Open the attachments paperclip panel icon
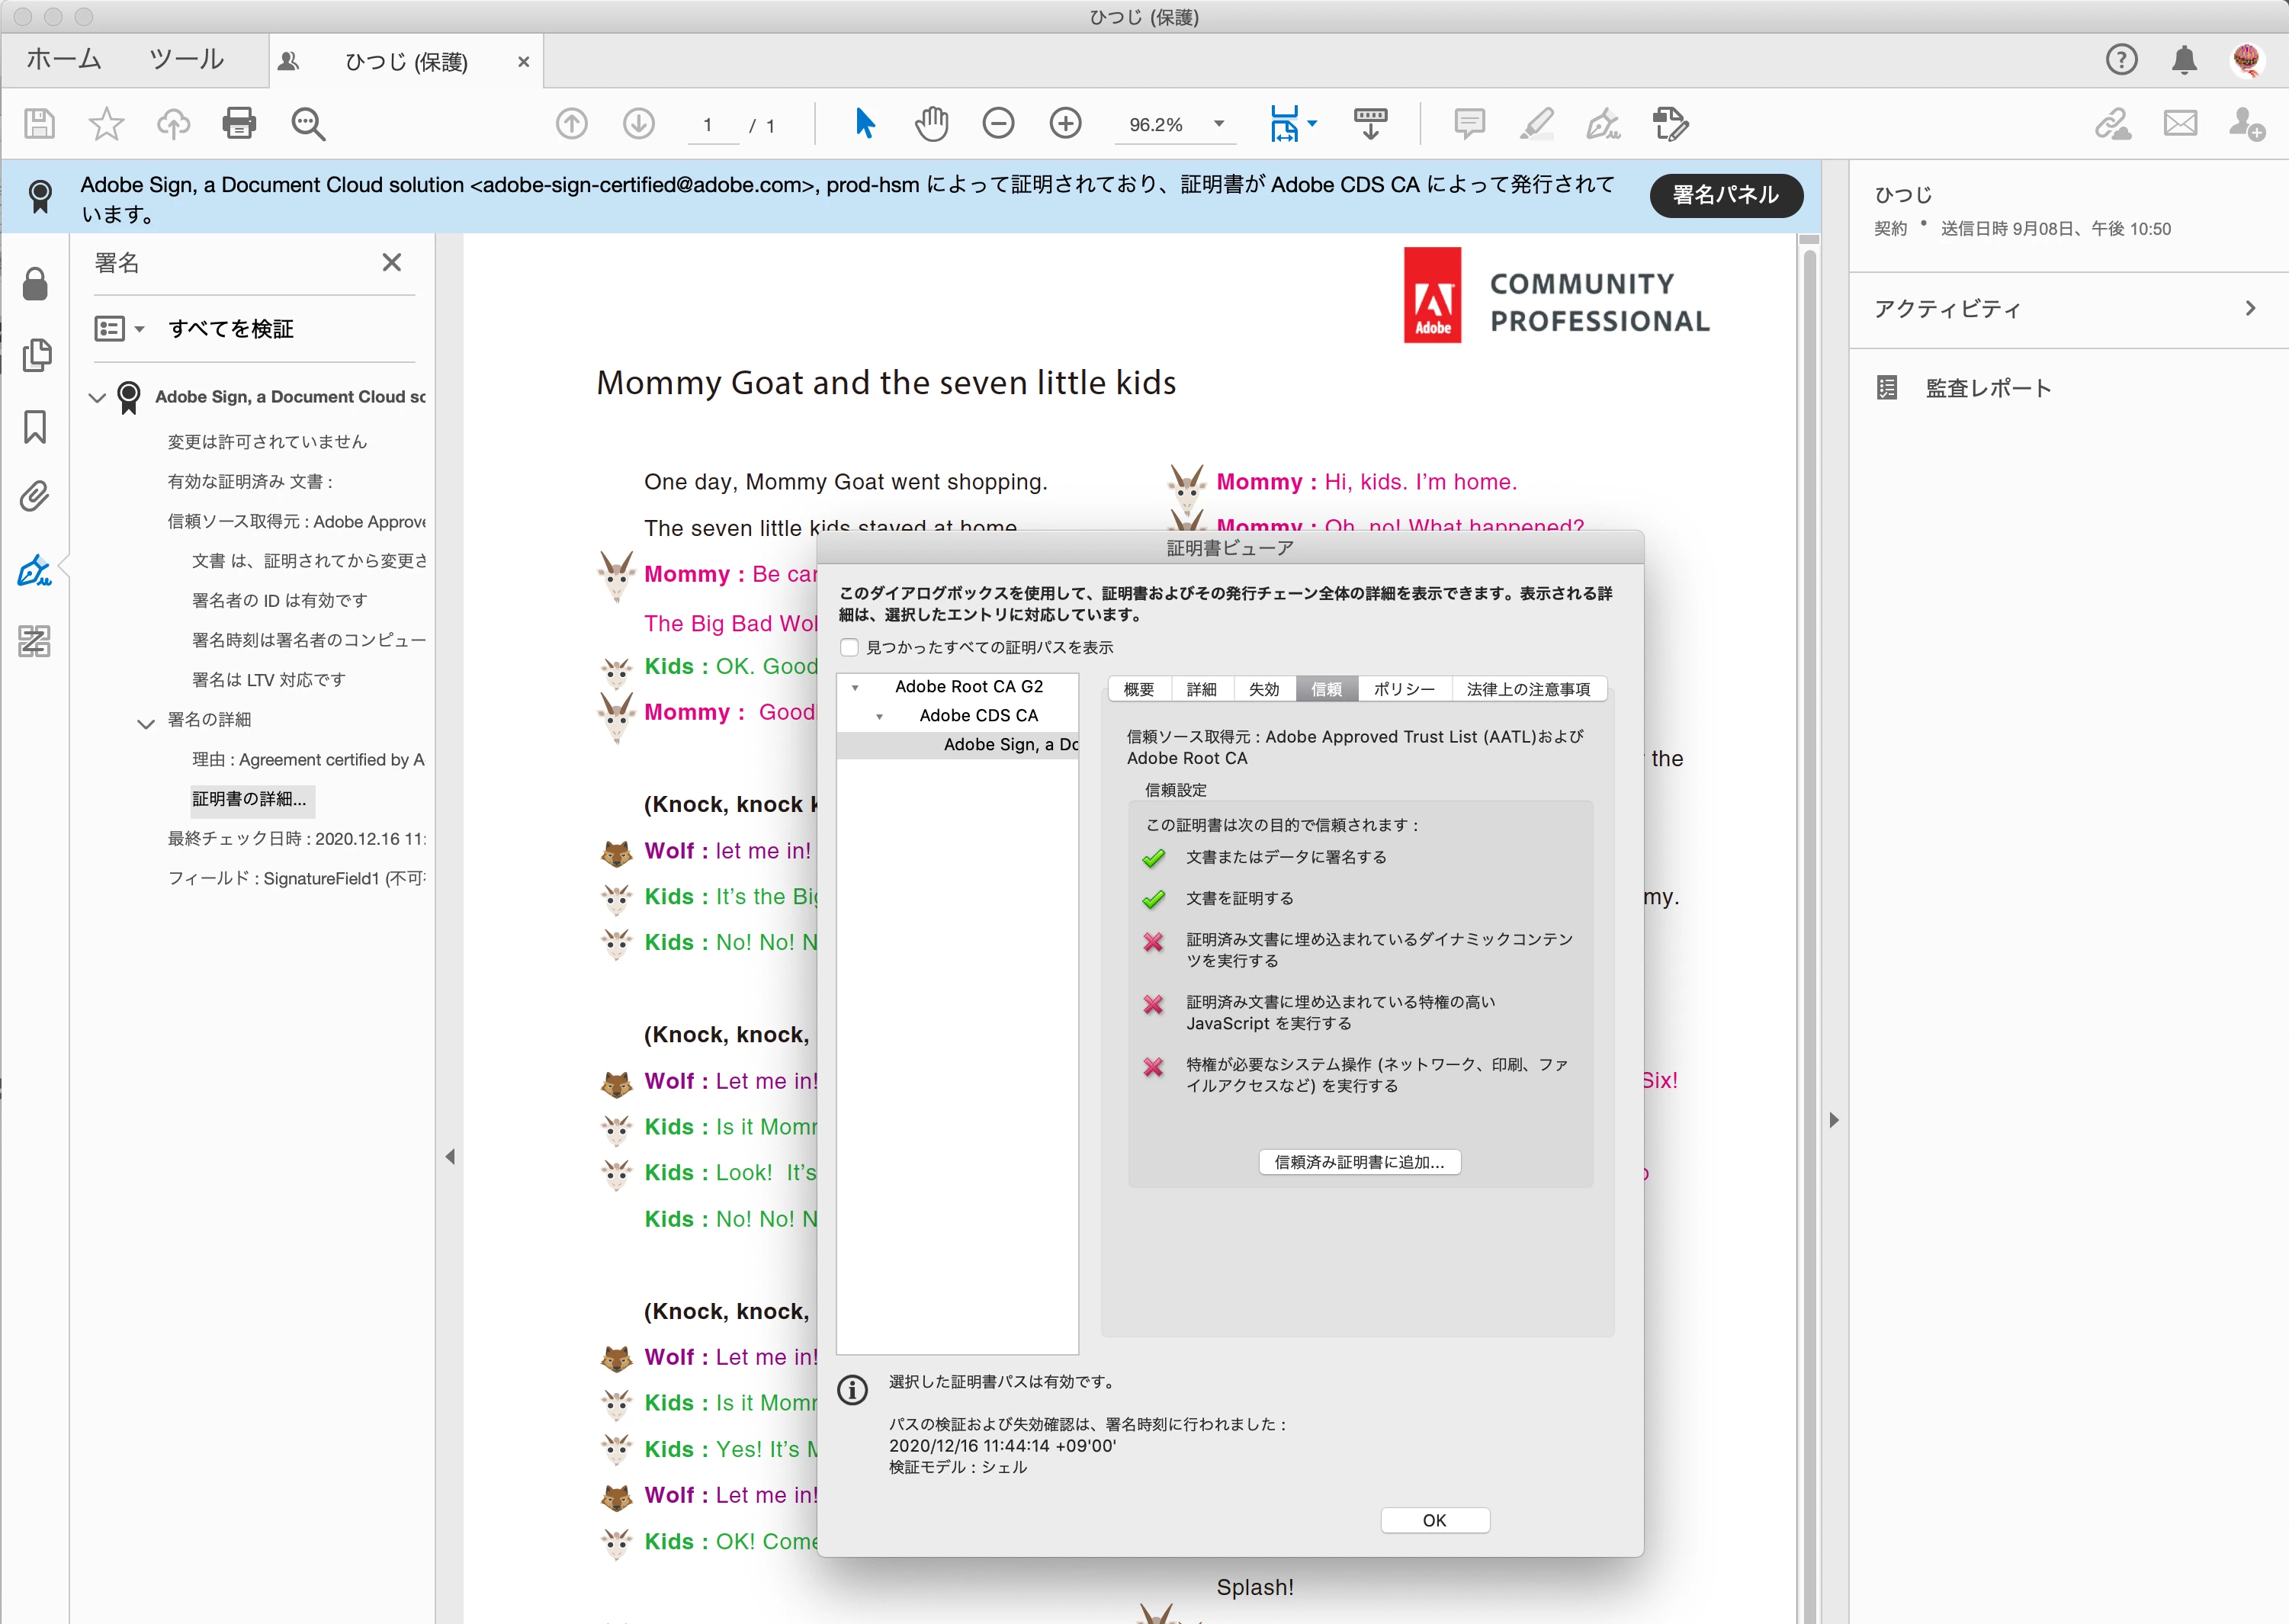The width and height of the screenshot is (2289, 1624). 35,496
